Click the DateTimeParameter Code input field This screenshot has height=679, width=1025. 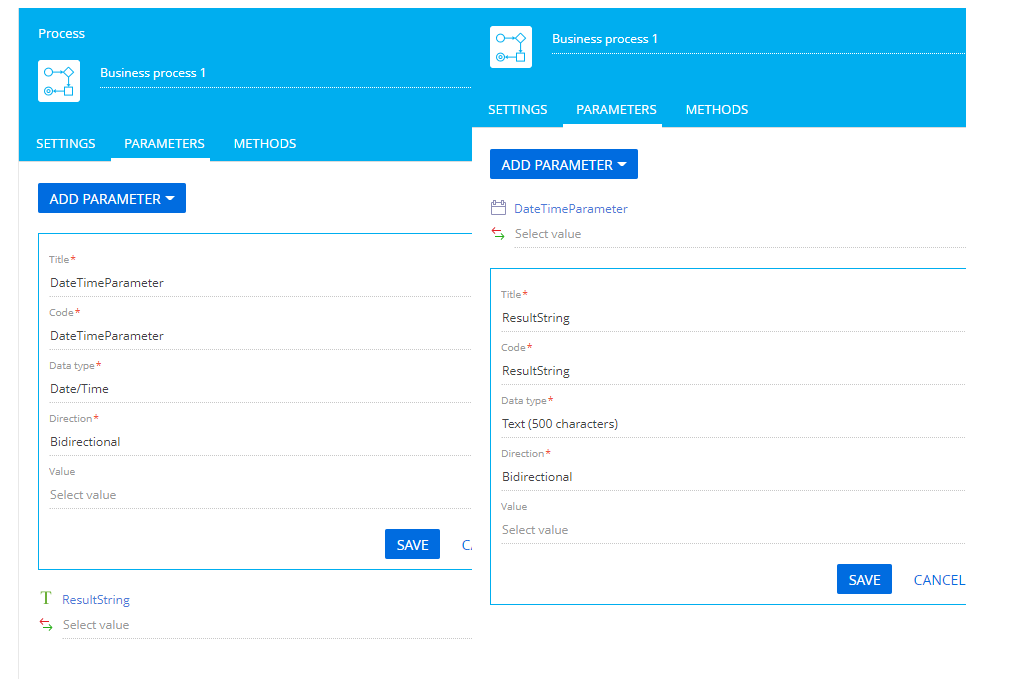(260, 336)
